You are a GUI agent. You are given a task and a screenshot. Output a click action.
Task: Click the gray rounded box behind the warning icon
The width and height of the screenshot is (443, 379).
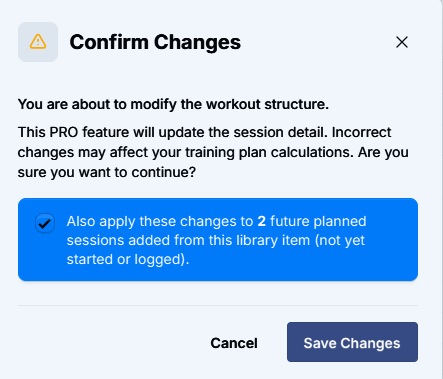coord(38,42)
